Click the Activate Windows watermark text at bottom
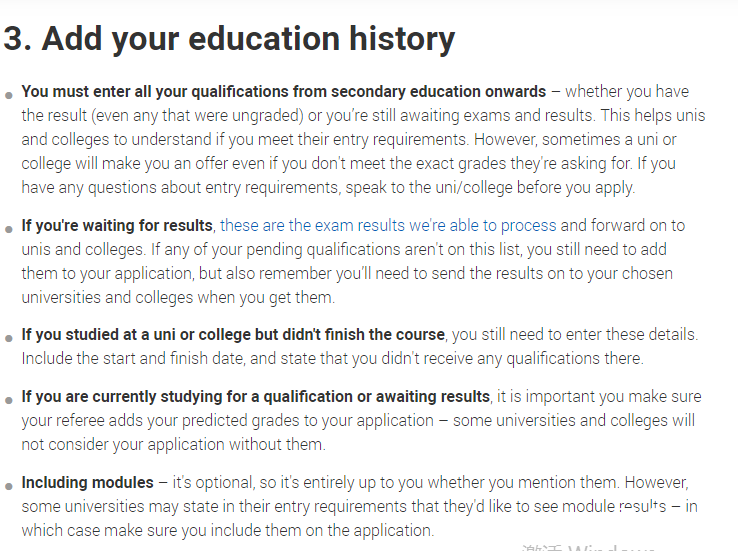 click(588, 547)
